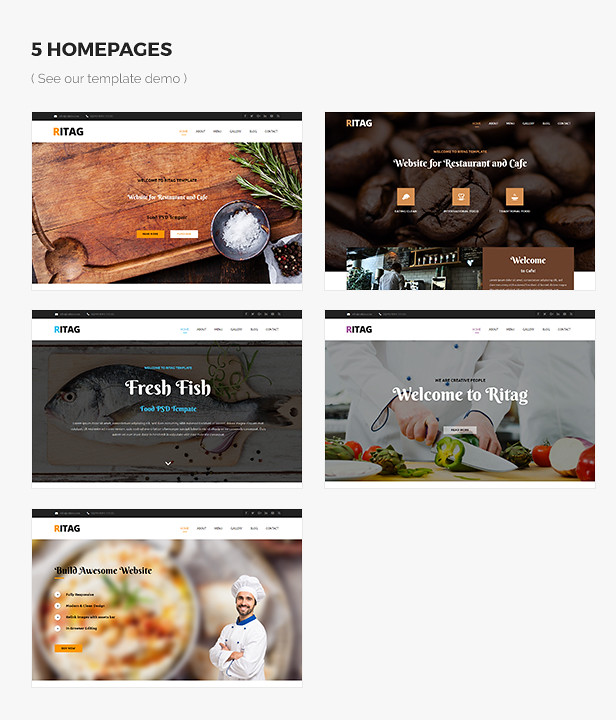Click the white RITAG logo on coffee beans homepage
The height and width of the screenshot is (720, 616).
tap(359, 123)
